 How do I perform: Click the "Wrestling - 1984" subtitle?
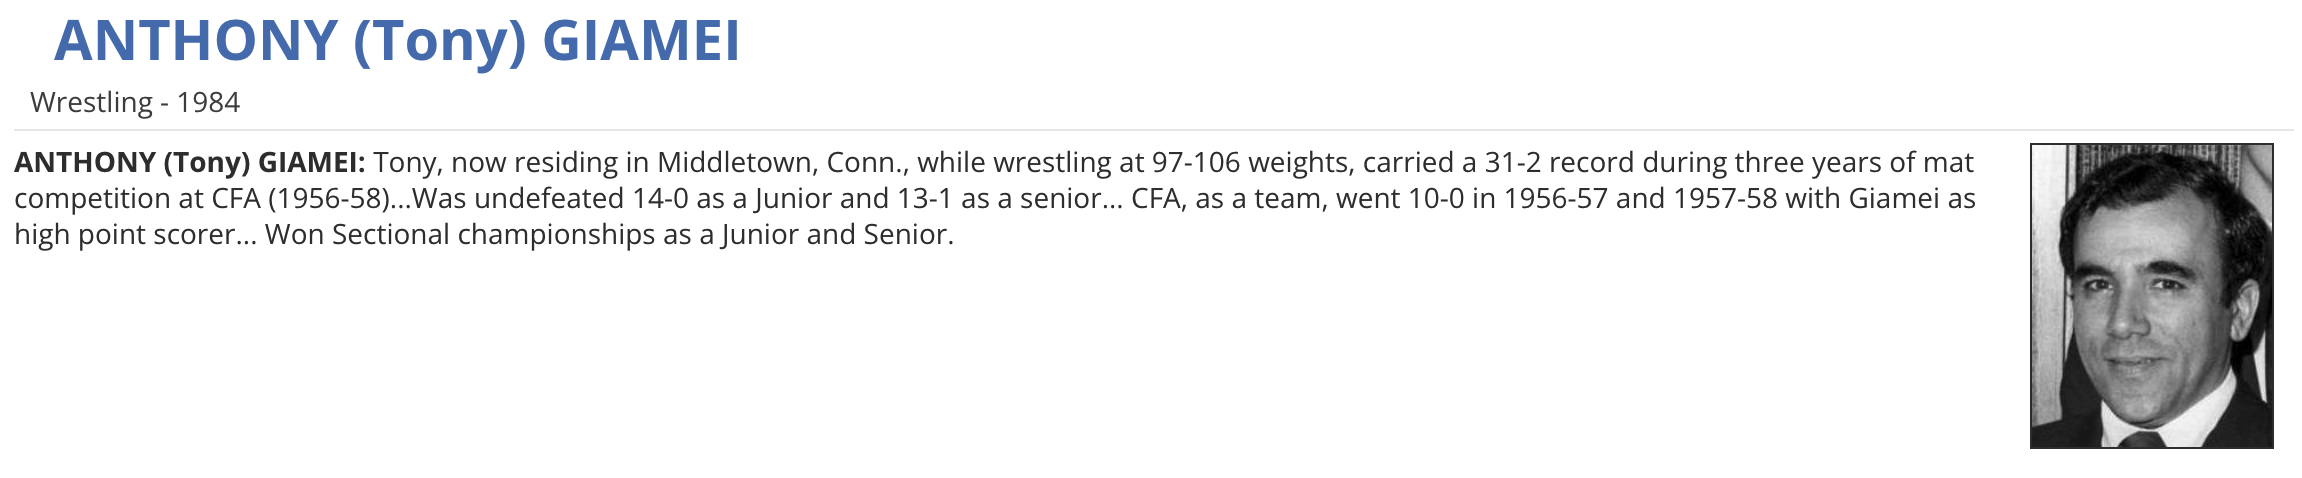pyautogui.click(x=135, y=102)
